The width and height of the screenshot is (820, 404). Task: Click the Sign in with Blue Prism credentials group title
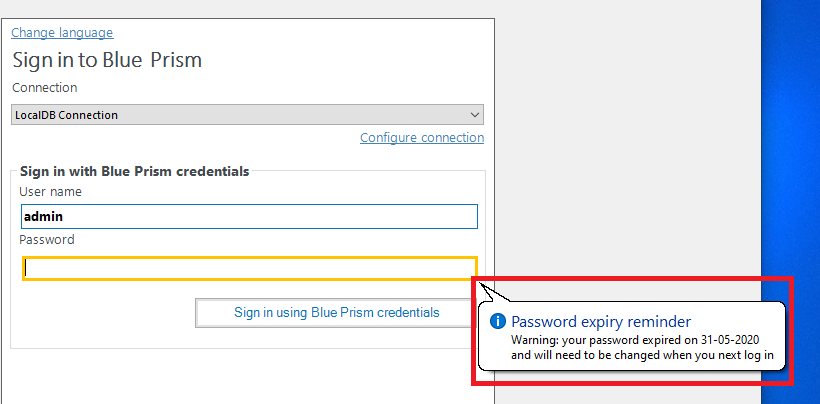[x=134, y=171]
